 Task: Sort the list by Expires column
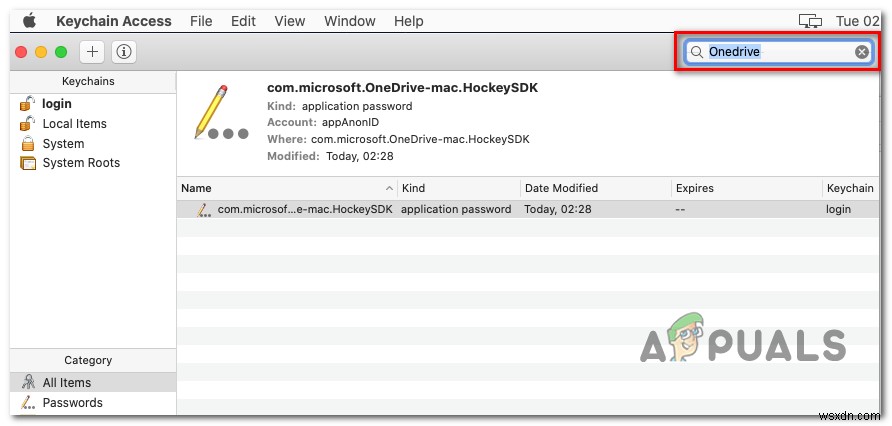tap(746, 188)
